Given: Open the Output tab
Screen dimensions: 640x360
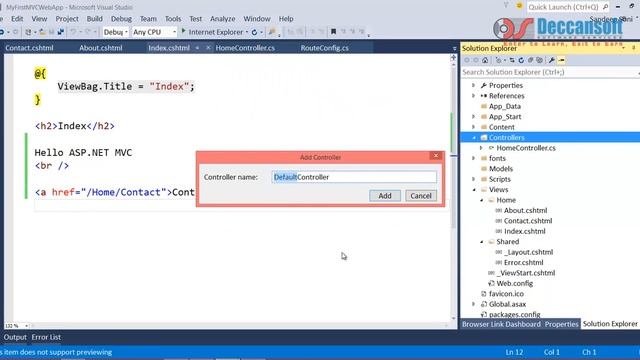Looking at the screenshot, I should click(x=15, y=337).
